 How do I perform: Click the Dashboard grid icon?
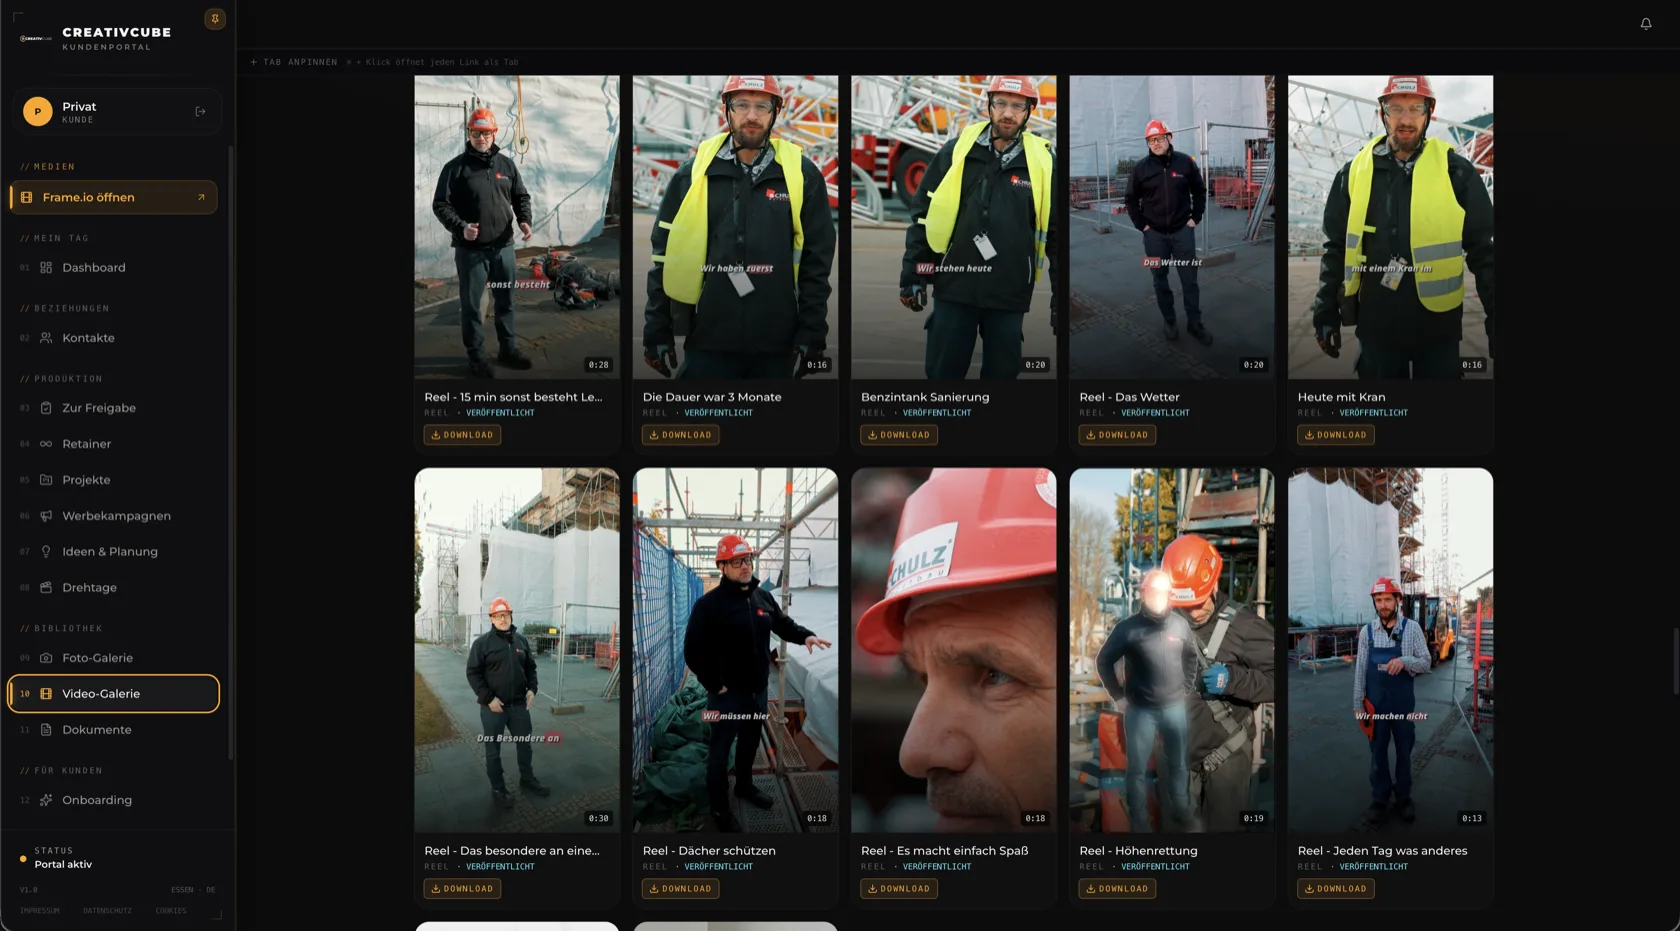(x=46, y=268)
